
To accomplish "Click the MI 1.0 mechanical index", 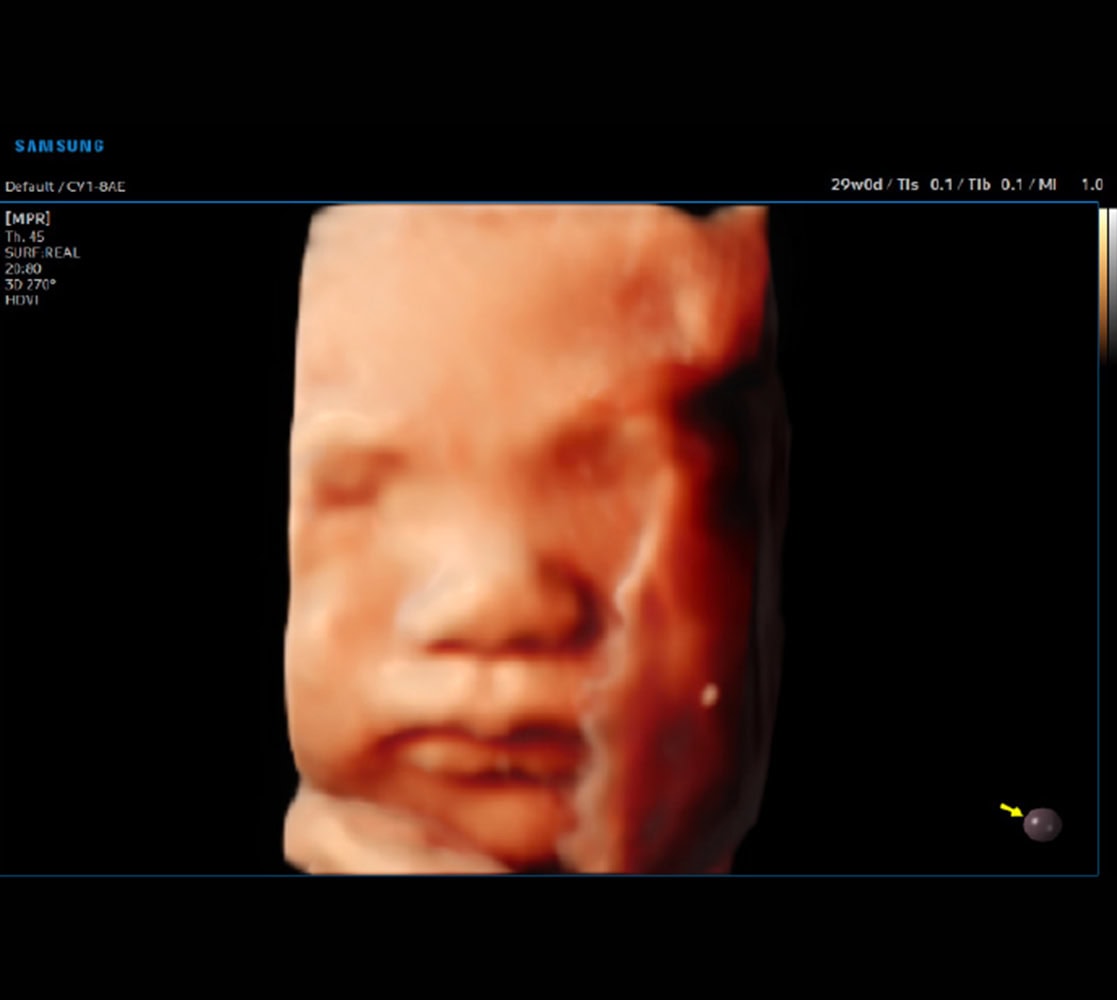I will pos(1071,185).
